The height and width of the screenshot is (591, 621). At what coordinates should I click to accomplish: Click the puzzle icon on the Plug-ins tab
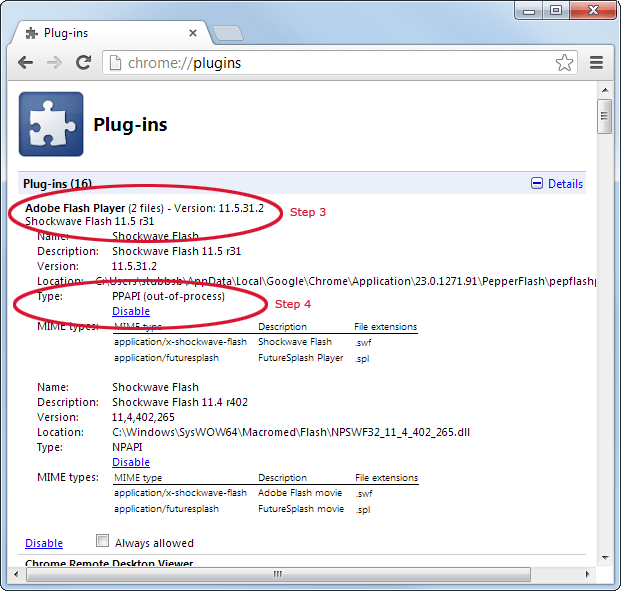pyautogui.click(x=31, y=33)
